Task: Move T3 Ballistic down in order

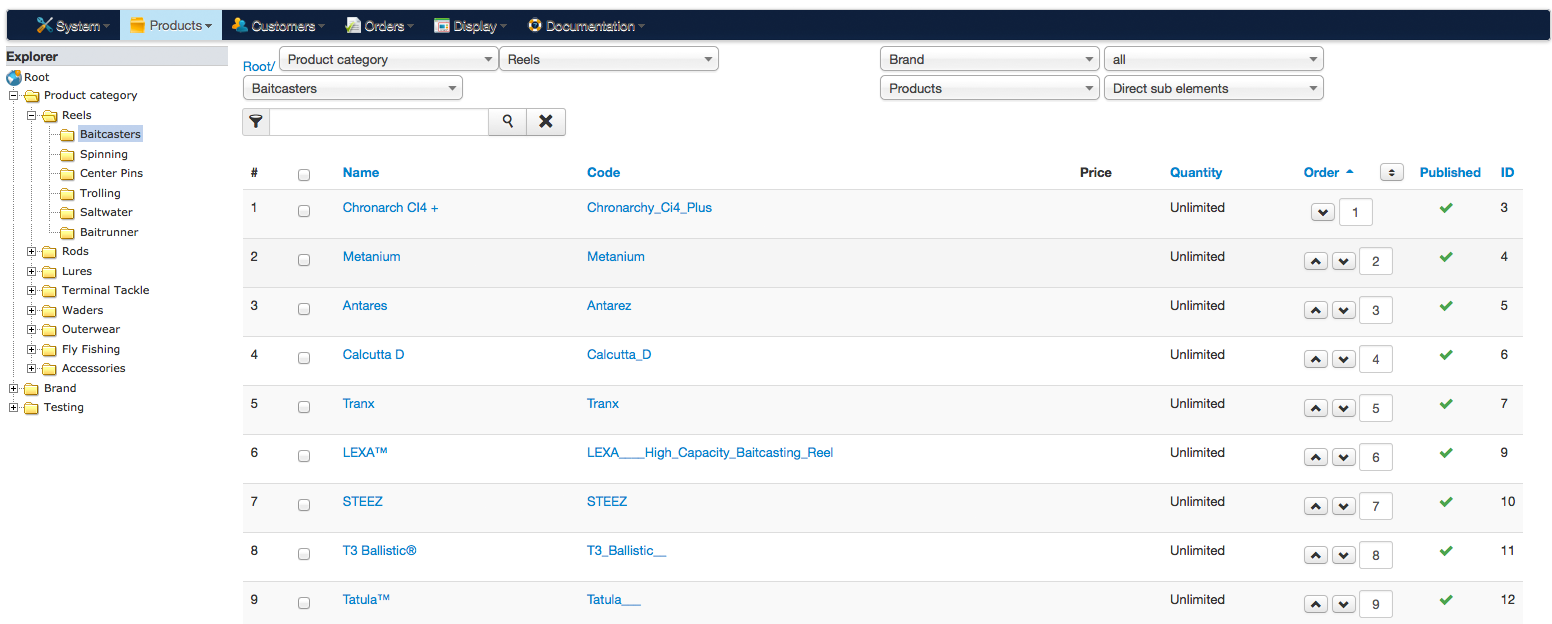Action: (x=1344, y=556)
